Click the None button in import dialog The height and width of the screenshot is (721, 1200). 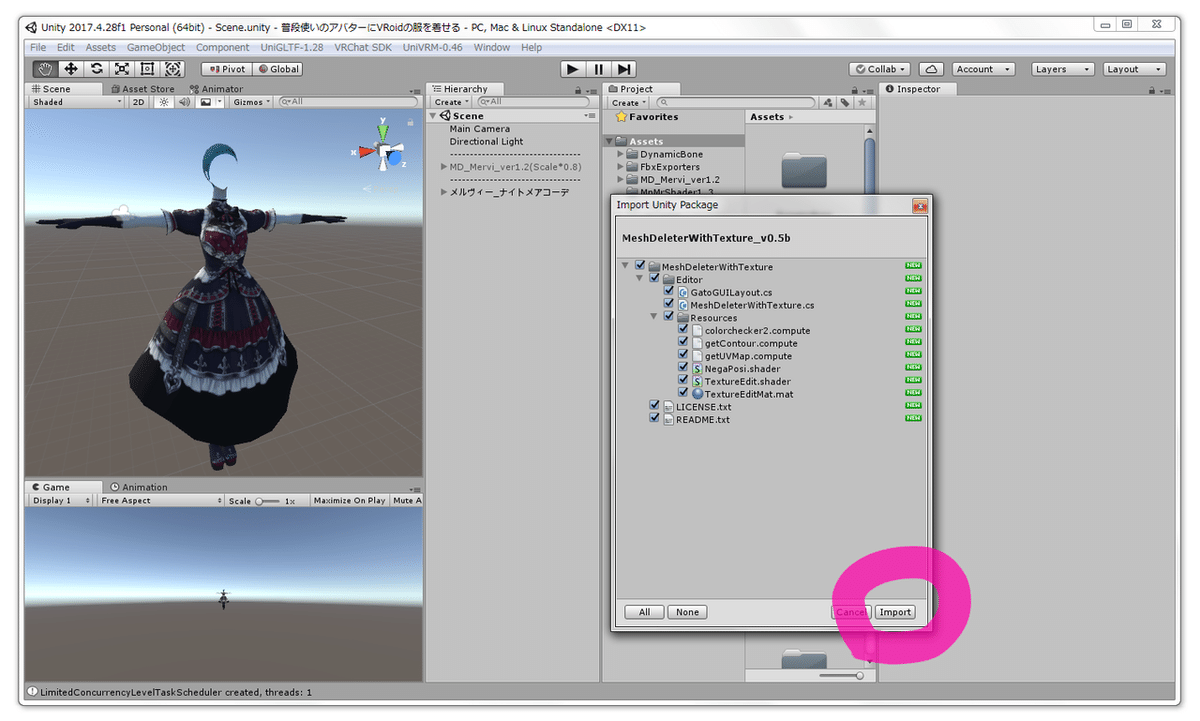pos(688,612)
